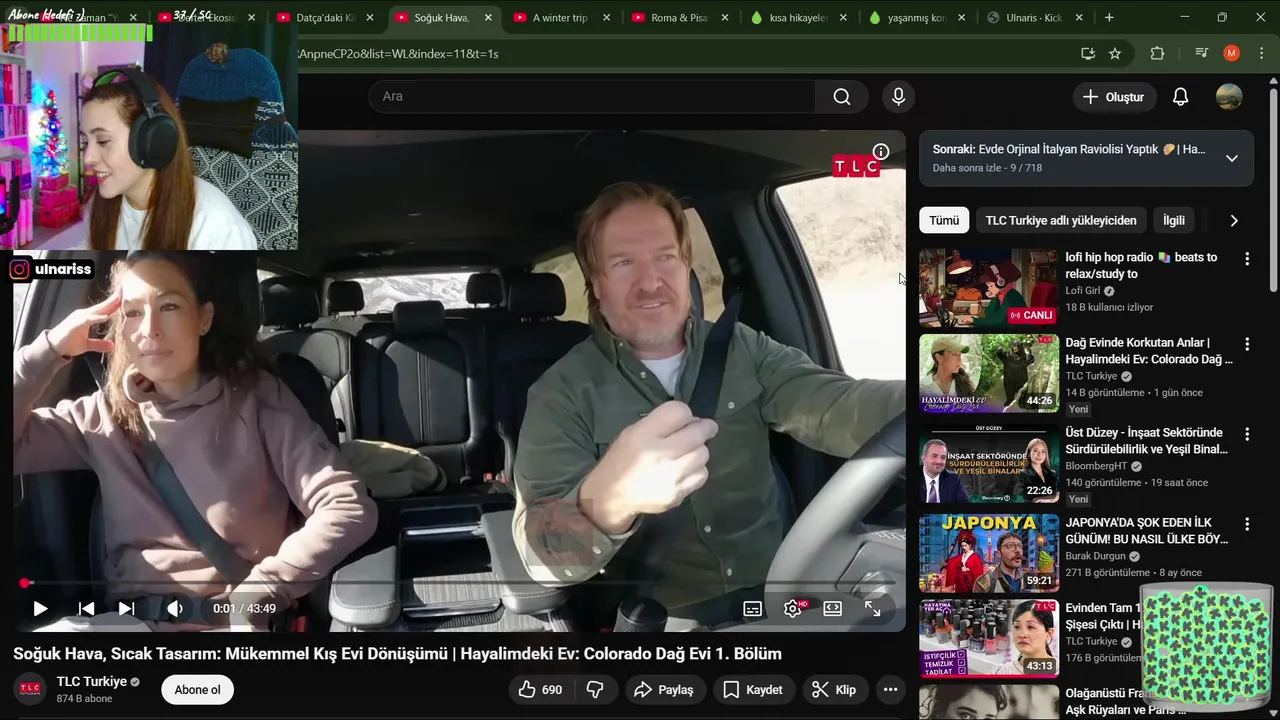This screenshot has height=720, width=1280.
Task: Open Üst Düzey İnşaat Sektöründe video title
Action: coord(1147,441)
